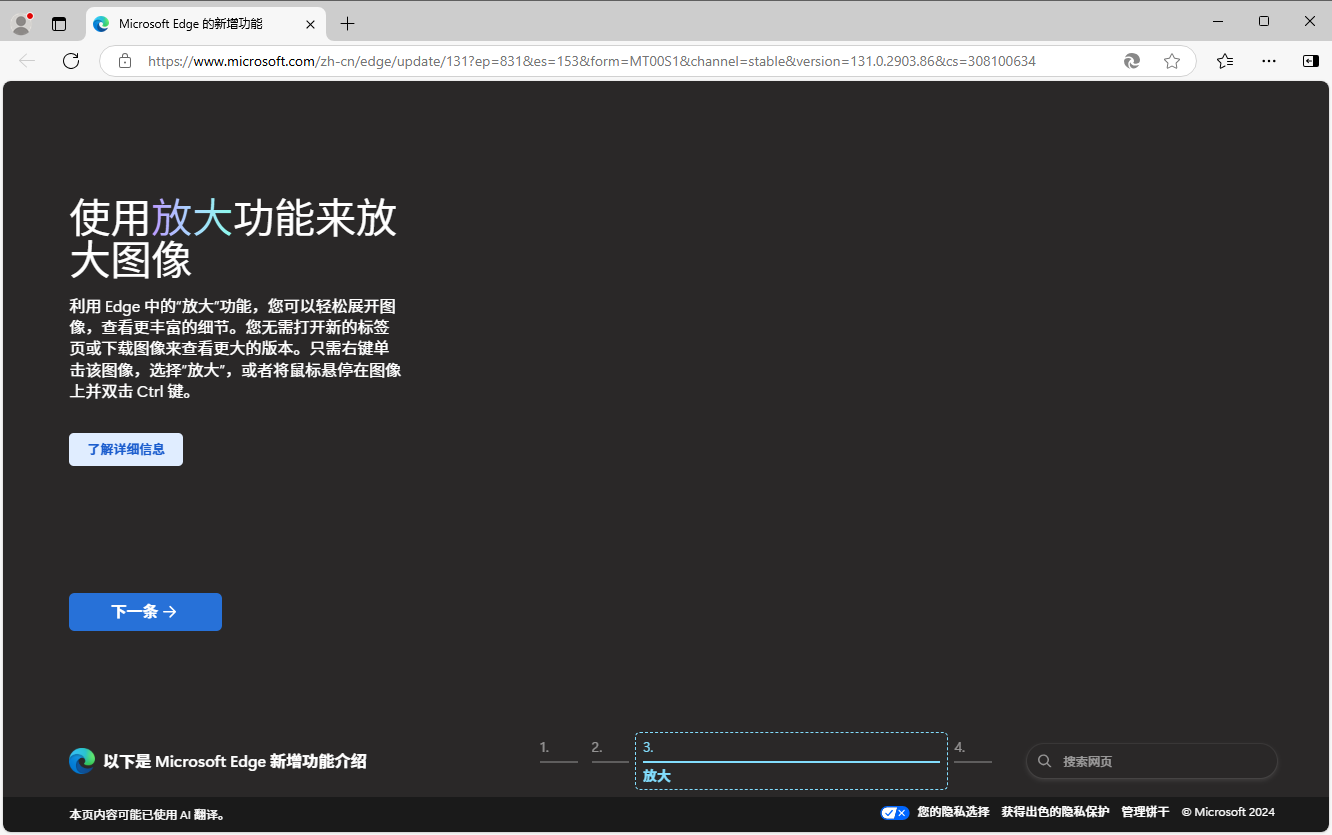The width and height of the screenshot is (1332, 835).
Task: Select step 2 on the progress indicator
Action: tap(609, 756)
